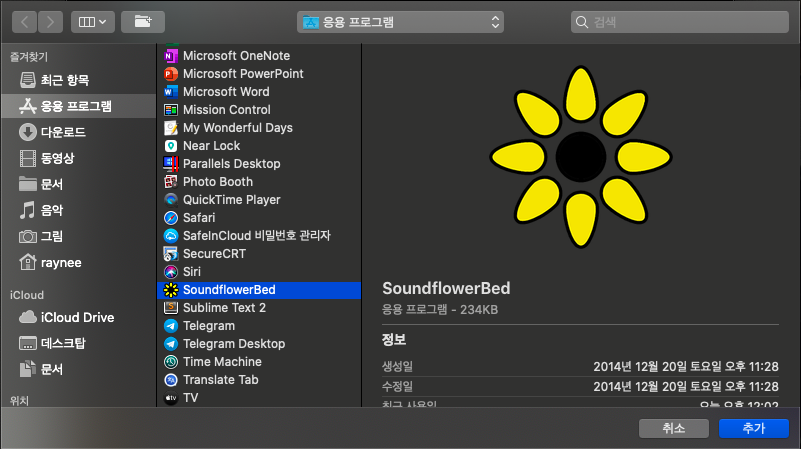This screenshot has width=801, height=449.
Task: Open 동영상 in the sidebar
Action: click(x=79, y=158)
